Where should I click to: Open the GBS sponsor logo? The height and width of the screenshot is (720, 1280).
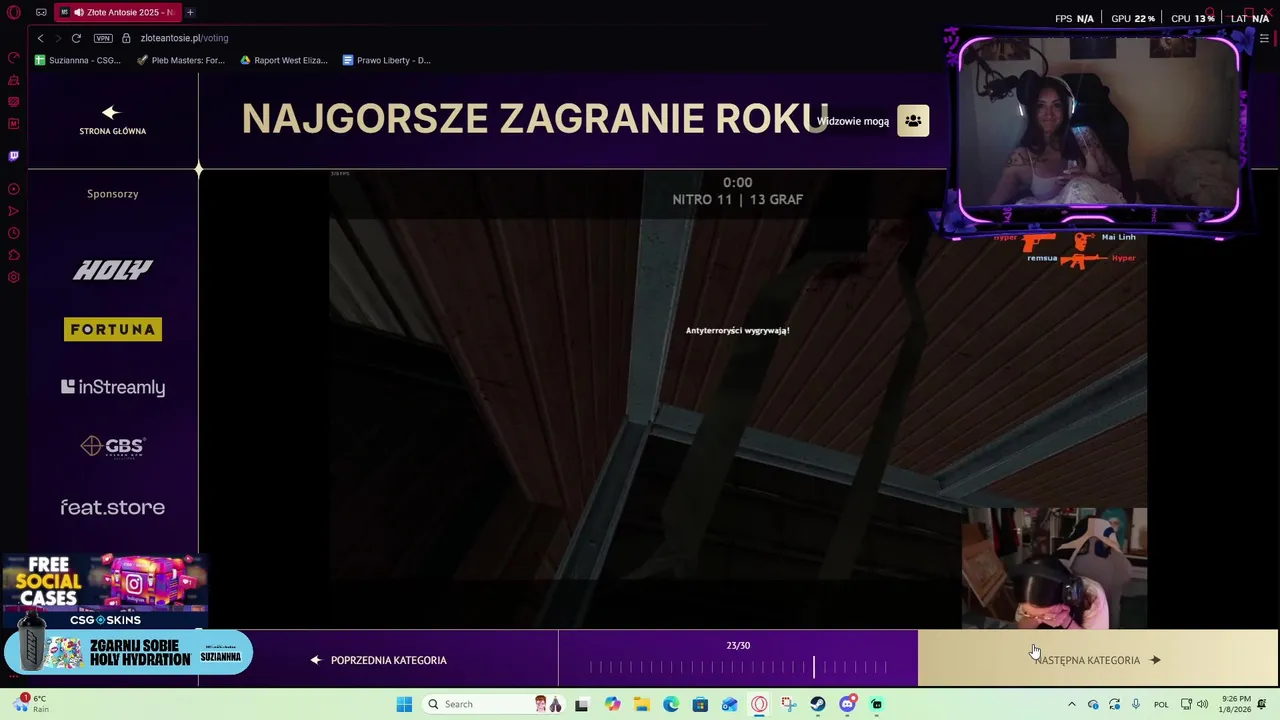(x=113, y=446)
